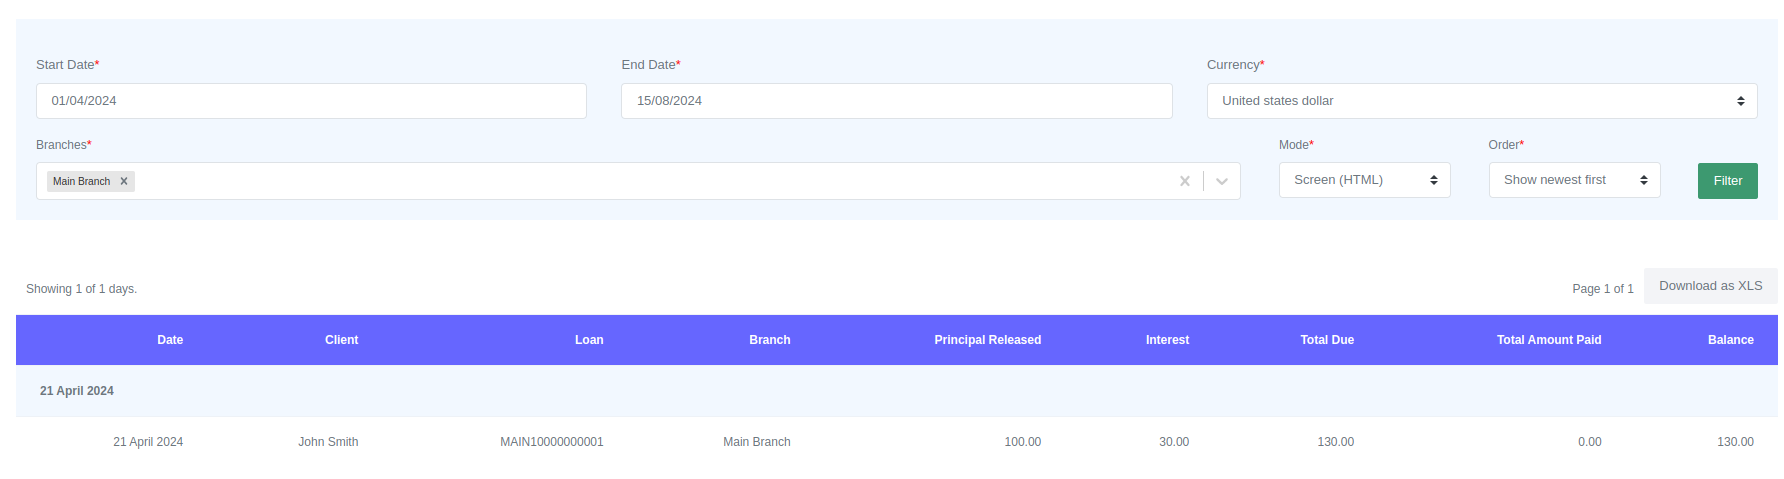Screen dimensions: 1784x479
Task: Click the End Date field
Action: [896, 101]
